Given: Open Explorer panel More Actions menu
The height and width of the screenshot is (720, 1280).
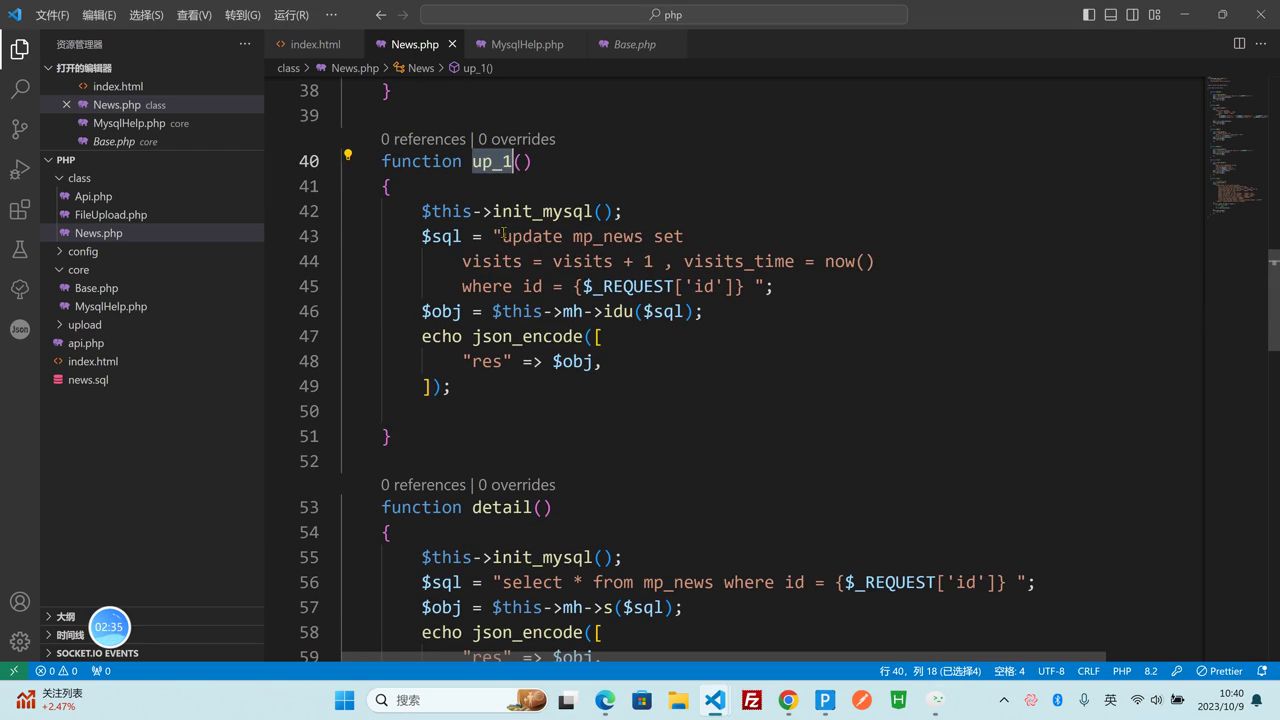Looking at the screenshot, I should click(x=245, y=44).
